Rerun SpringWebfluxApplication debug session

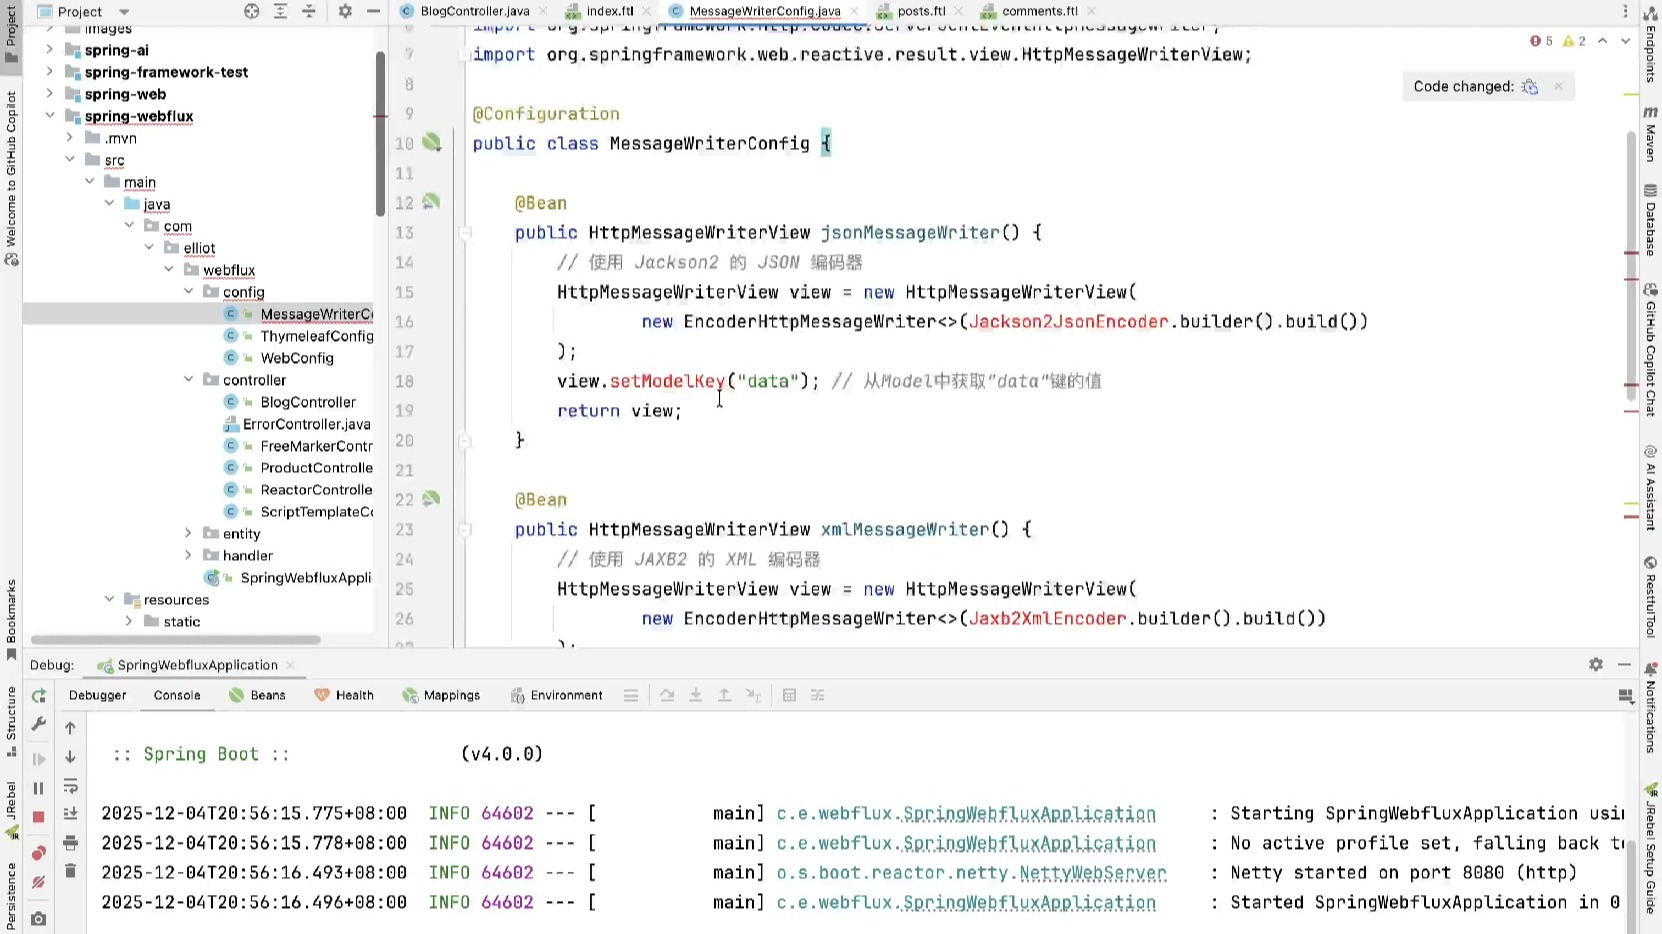tap(38, 695)
